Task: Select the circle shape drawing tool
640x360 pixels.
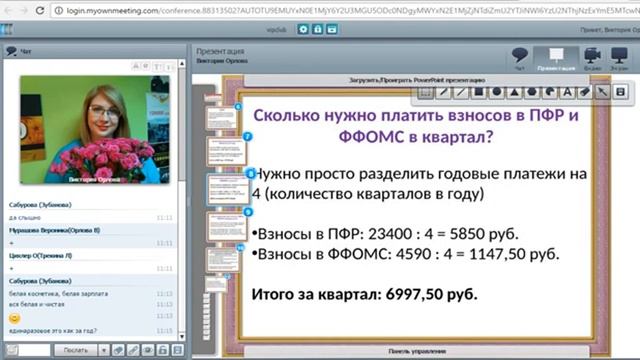Action: [497, 92]
